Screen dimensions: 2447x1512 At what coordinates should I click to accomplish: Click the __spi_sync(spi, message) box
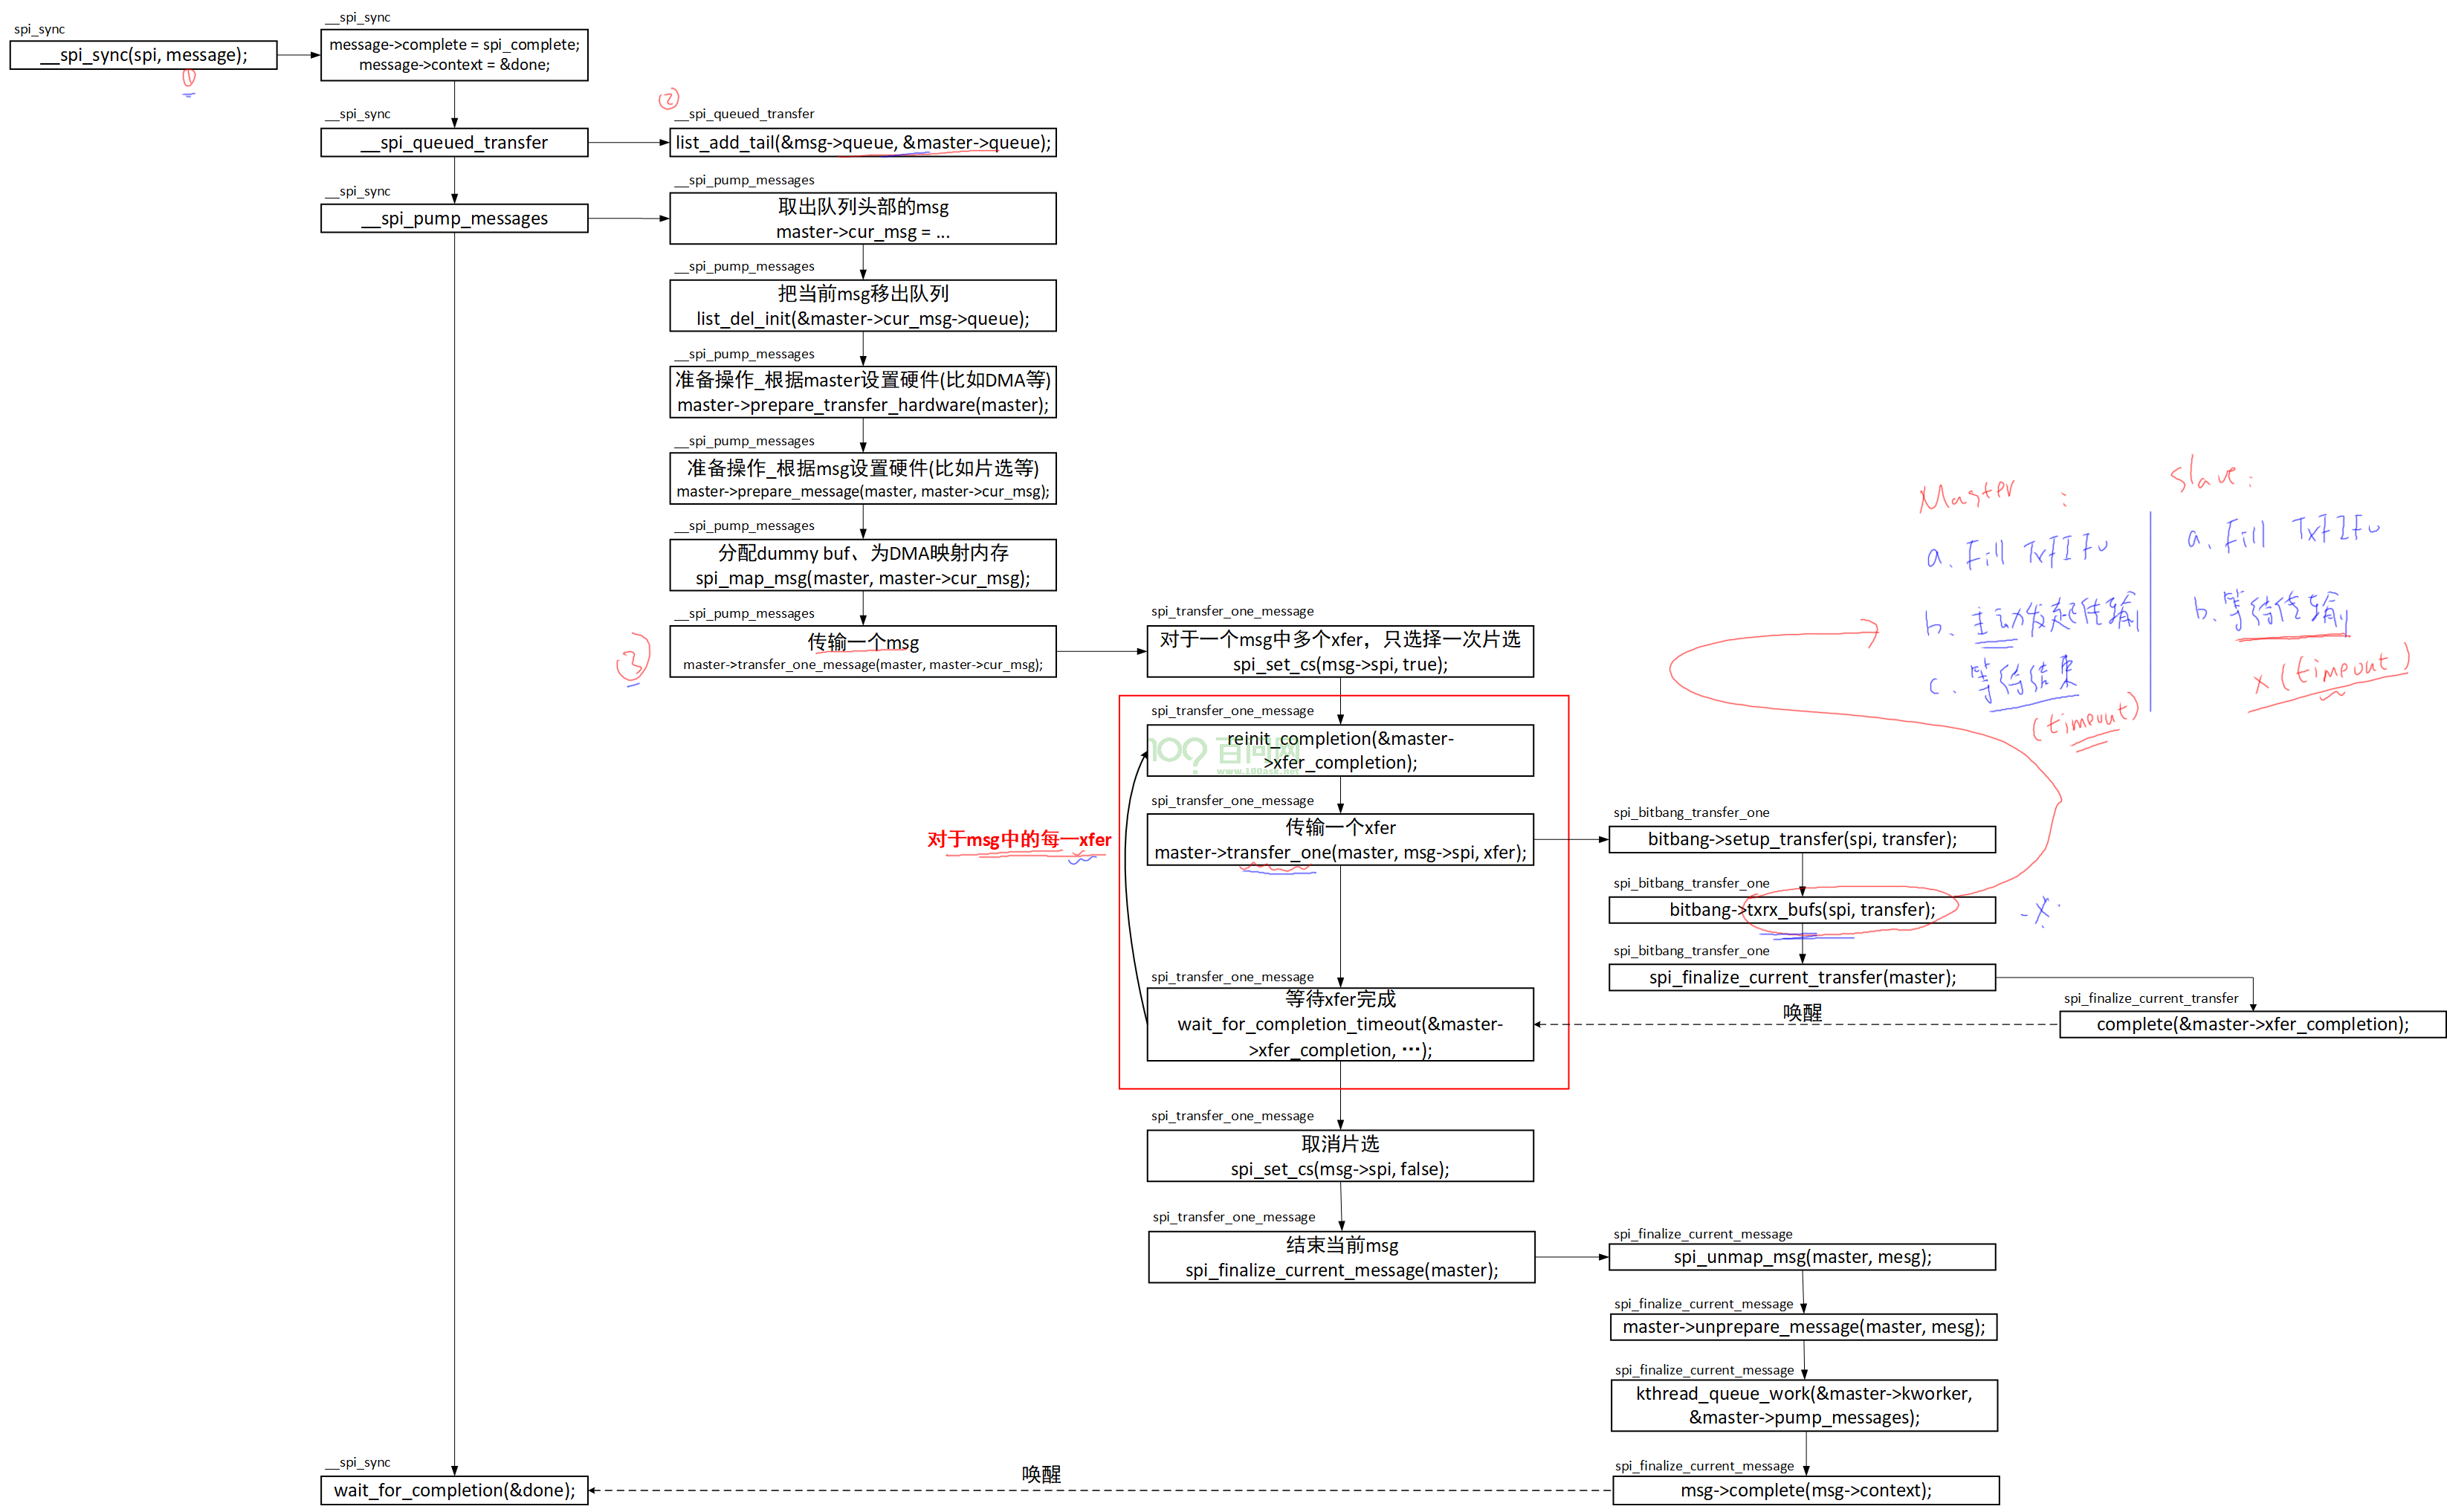click(x=143, y=55)
